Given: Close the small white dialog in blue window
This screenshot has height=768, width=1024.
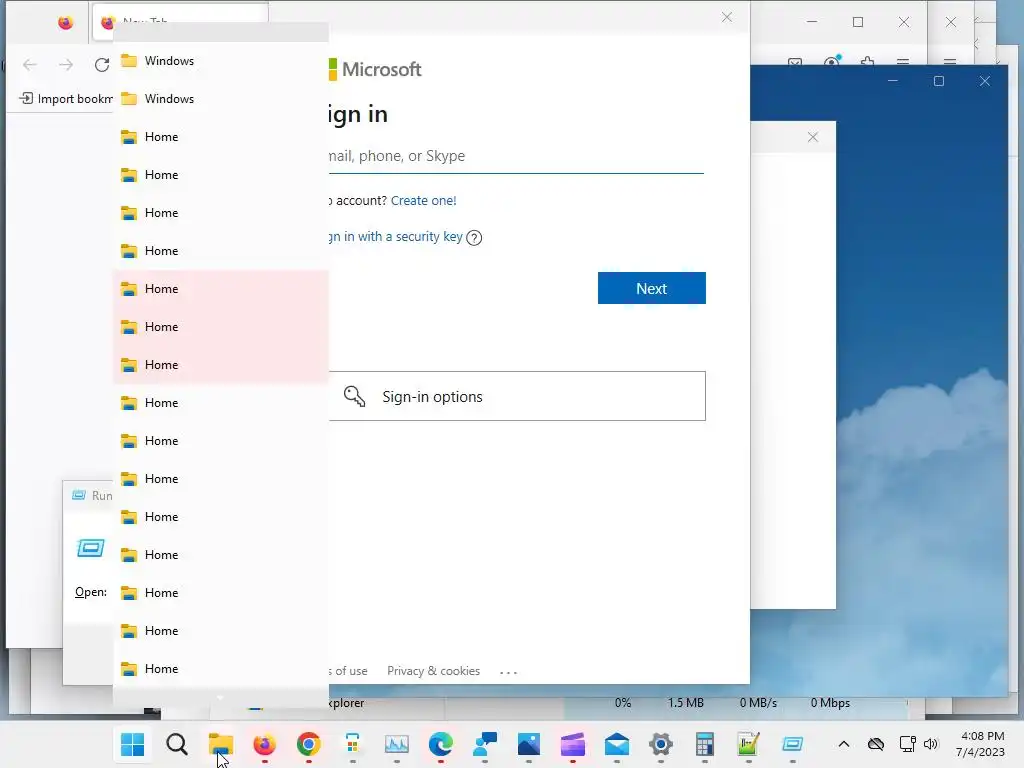Looking at the screenshot, I should coord(812,137).
